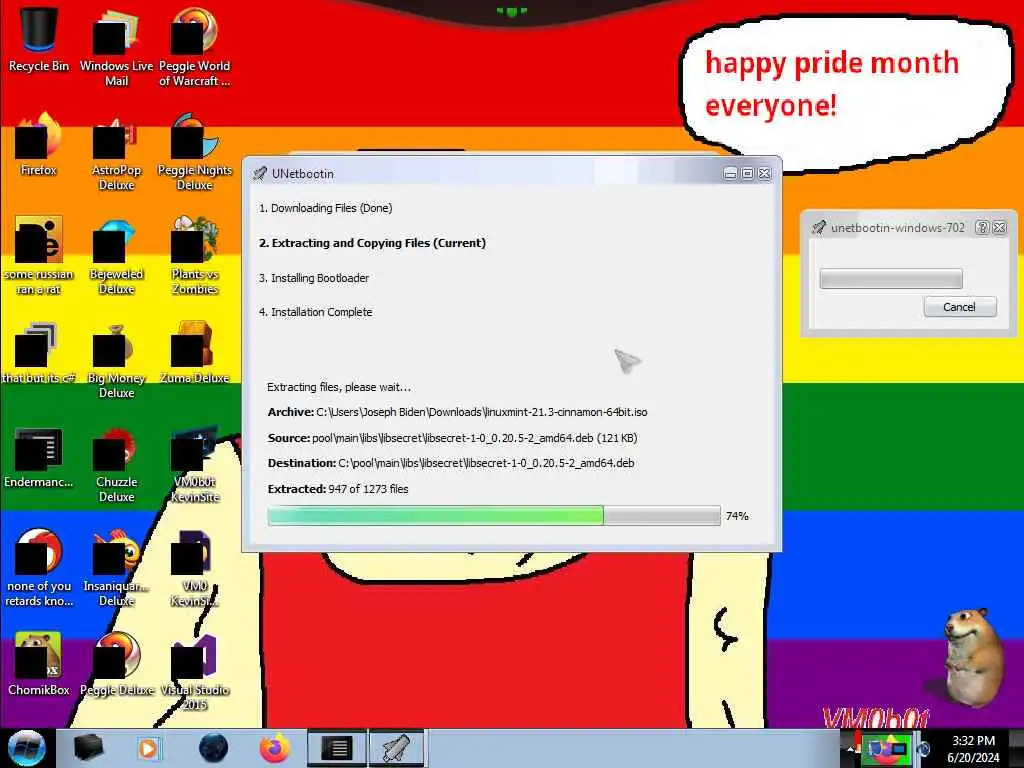Viewport: 1024px width, 768px height.
Task: Click '3. Installing Bootloader' step text
Action: tap(313, 278)
